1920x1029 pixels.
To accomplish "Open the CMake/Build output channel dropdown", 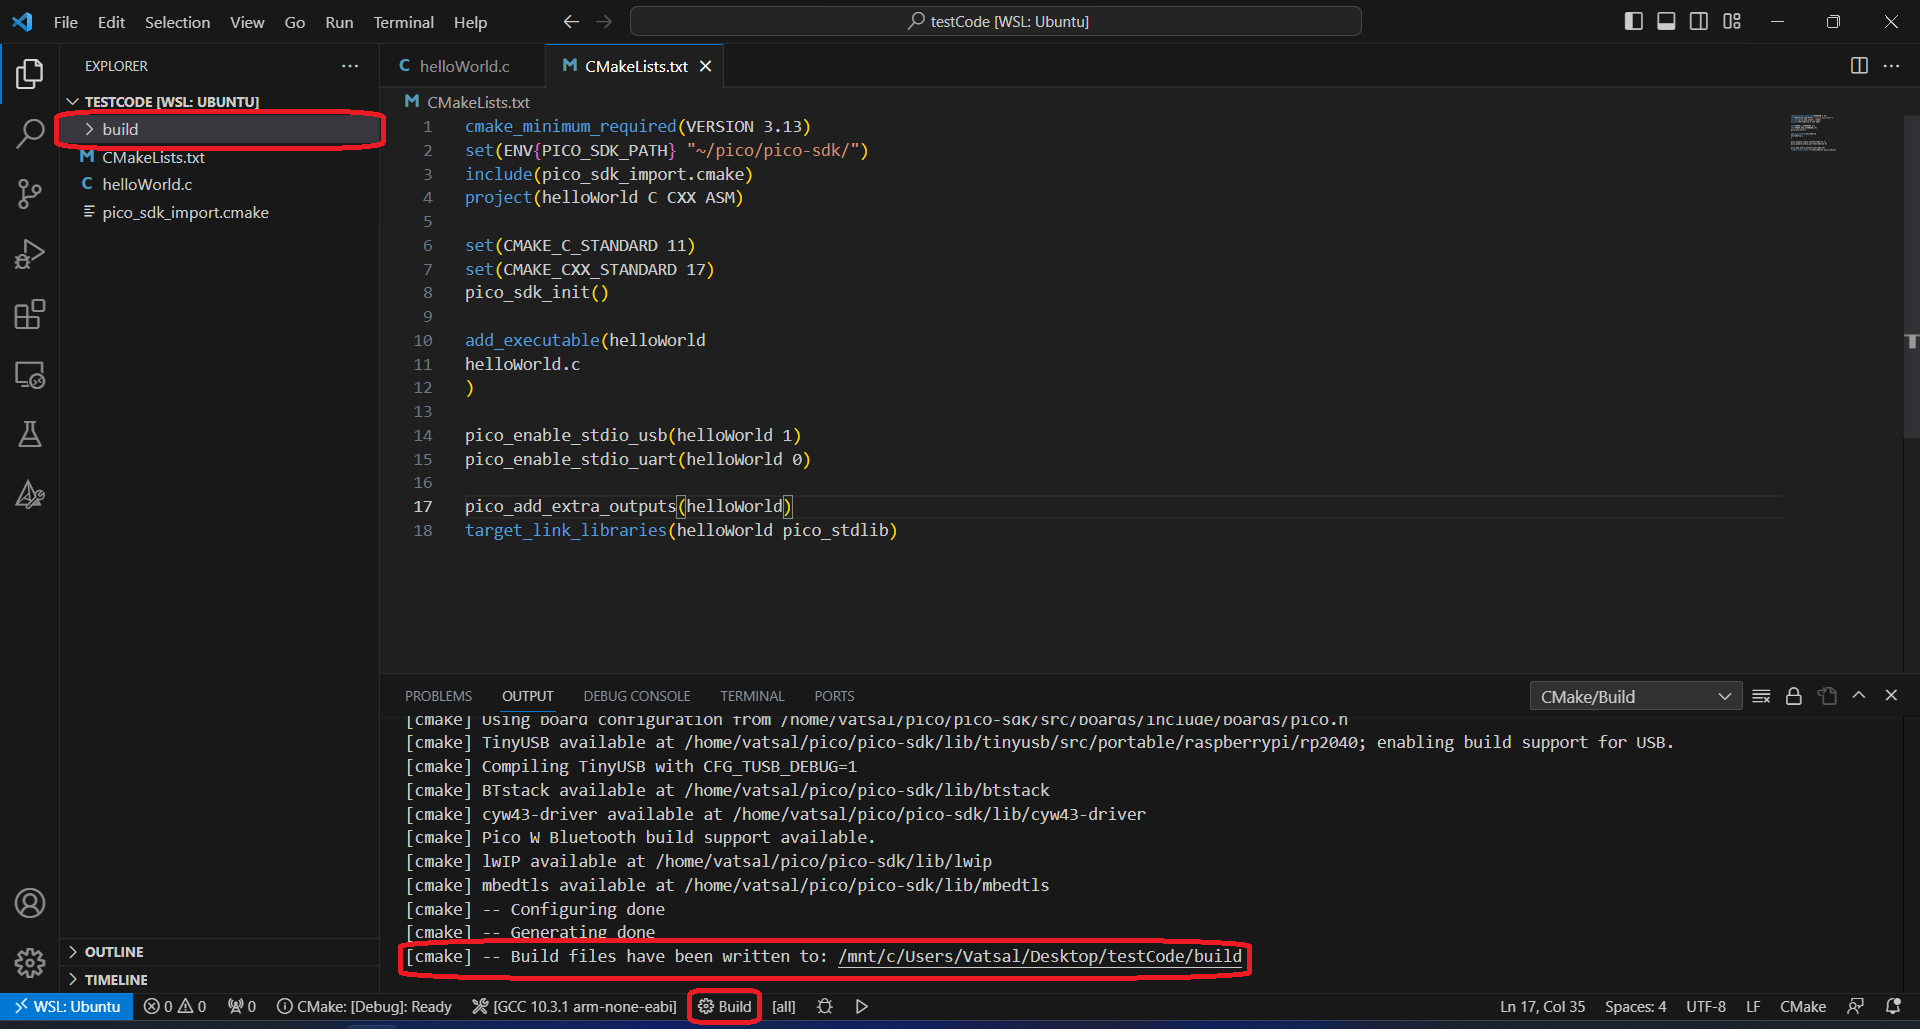I will 1635,696.
